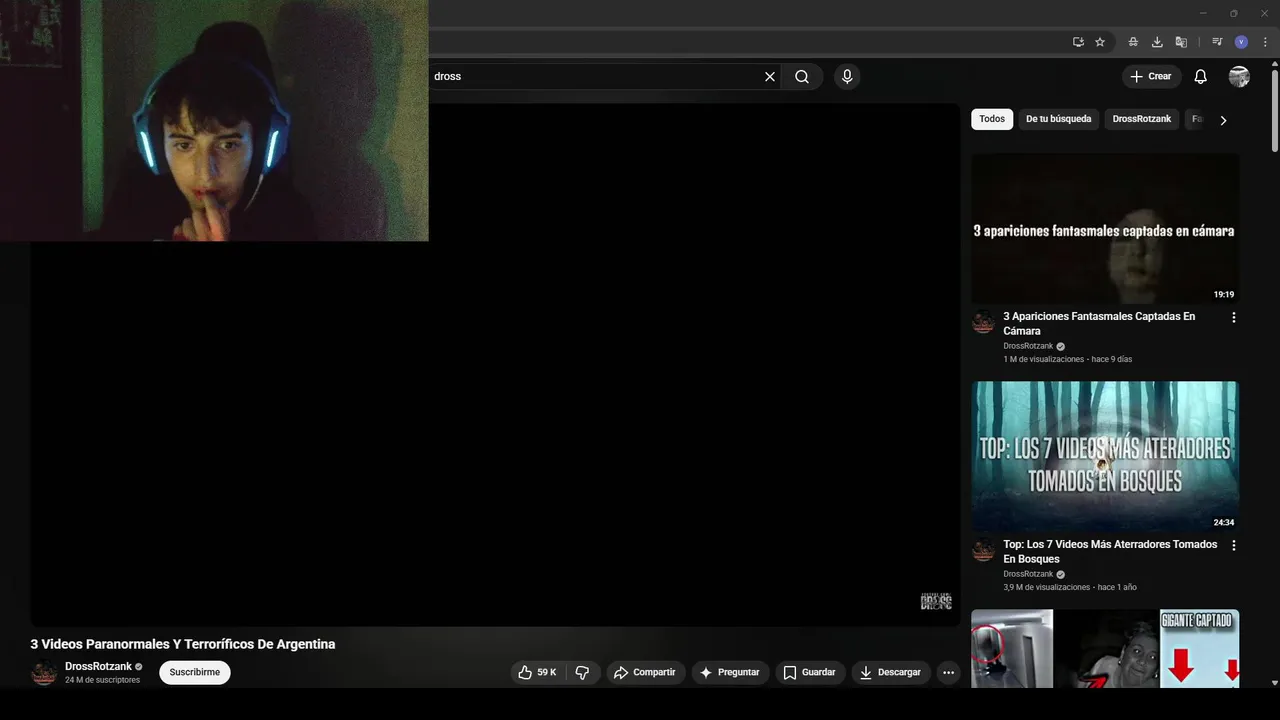The width and height of the screenshot is (1280, 720).
Task: Select the Todos filter chip
Action: (992, 119)
